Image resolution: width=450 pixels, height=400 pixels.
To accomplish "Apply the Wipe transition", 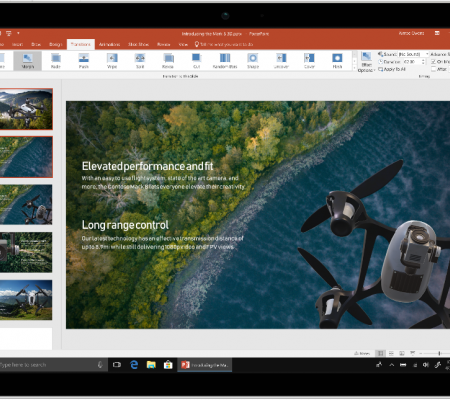I will click(112, 61).
